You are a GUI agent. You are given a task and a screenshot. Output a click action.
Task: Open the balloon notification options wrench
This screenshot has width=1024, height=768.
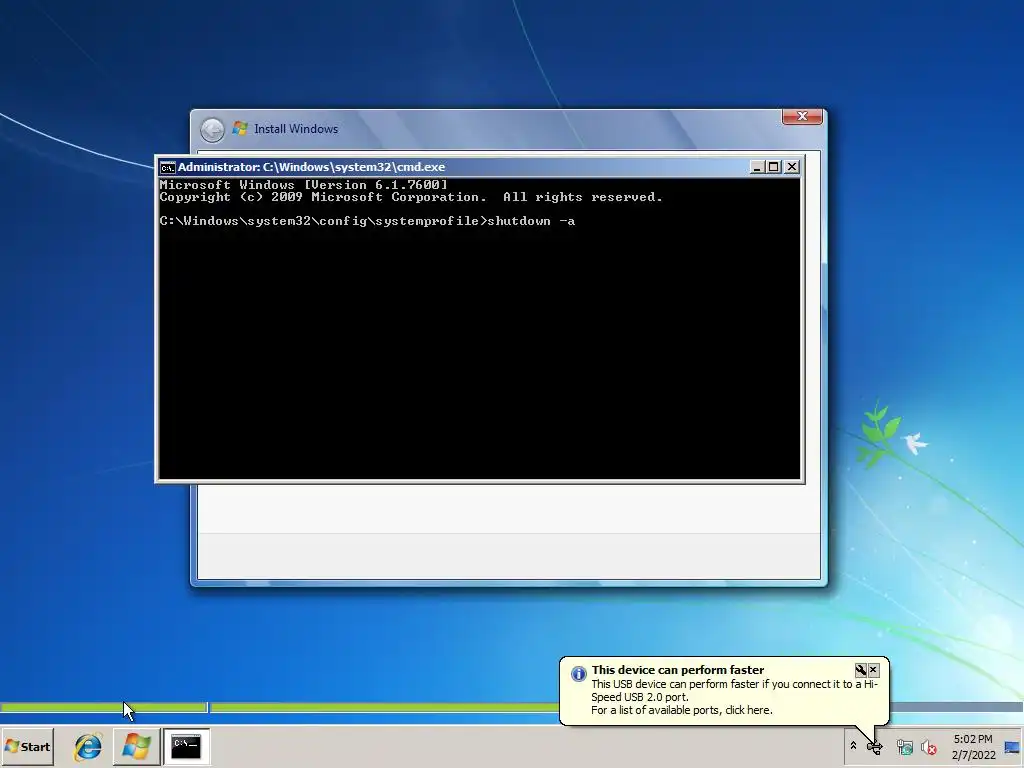pos(861,669)
